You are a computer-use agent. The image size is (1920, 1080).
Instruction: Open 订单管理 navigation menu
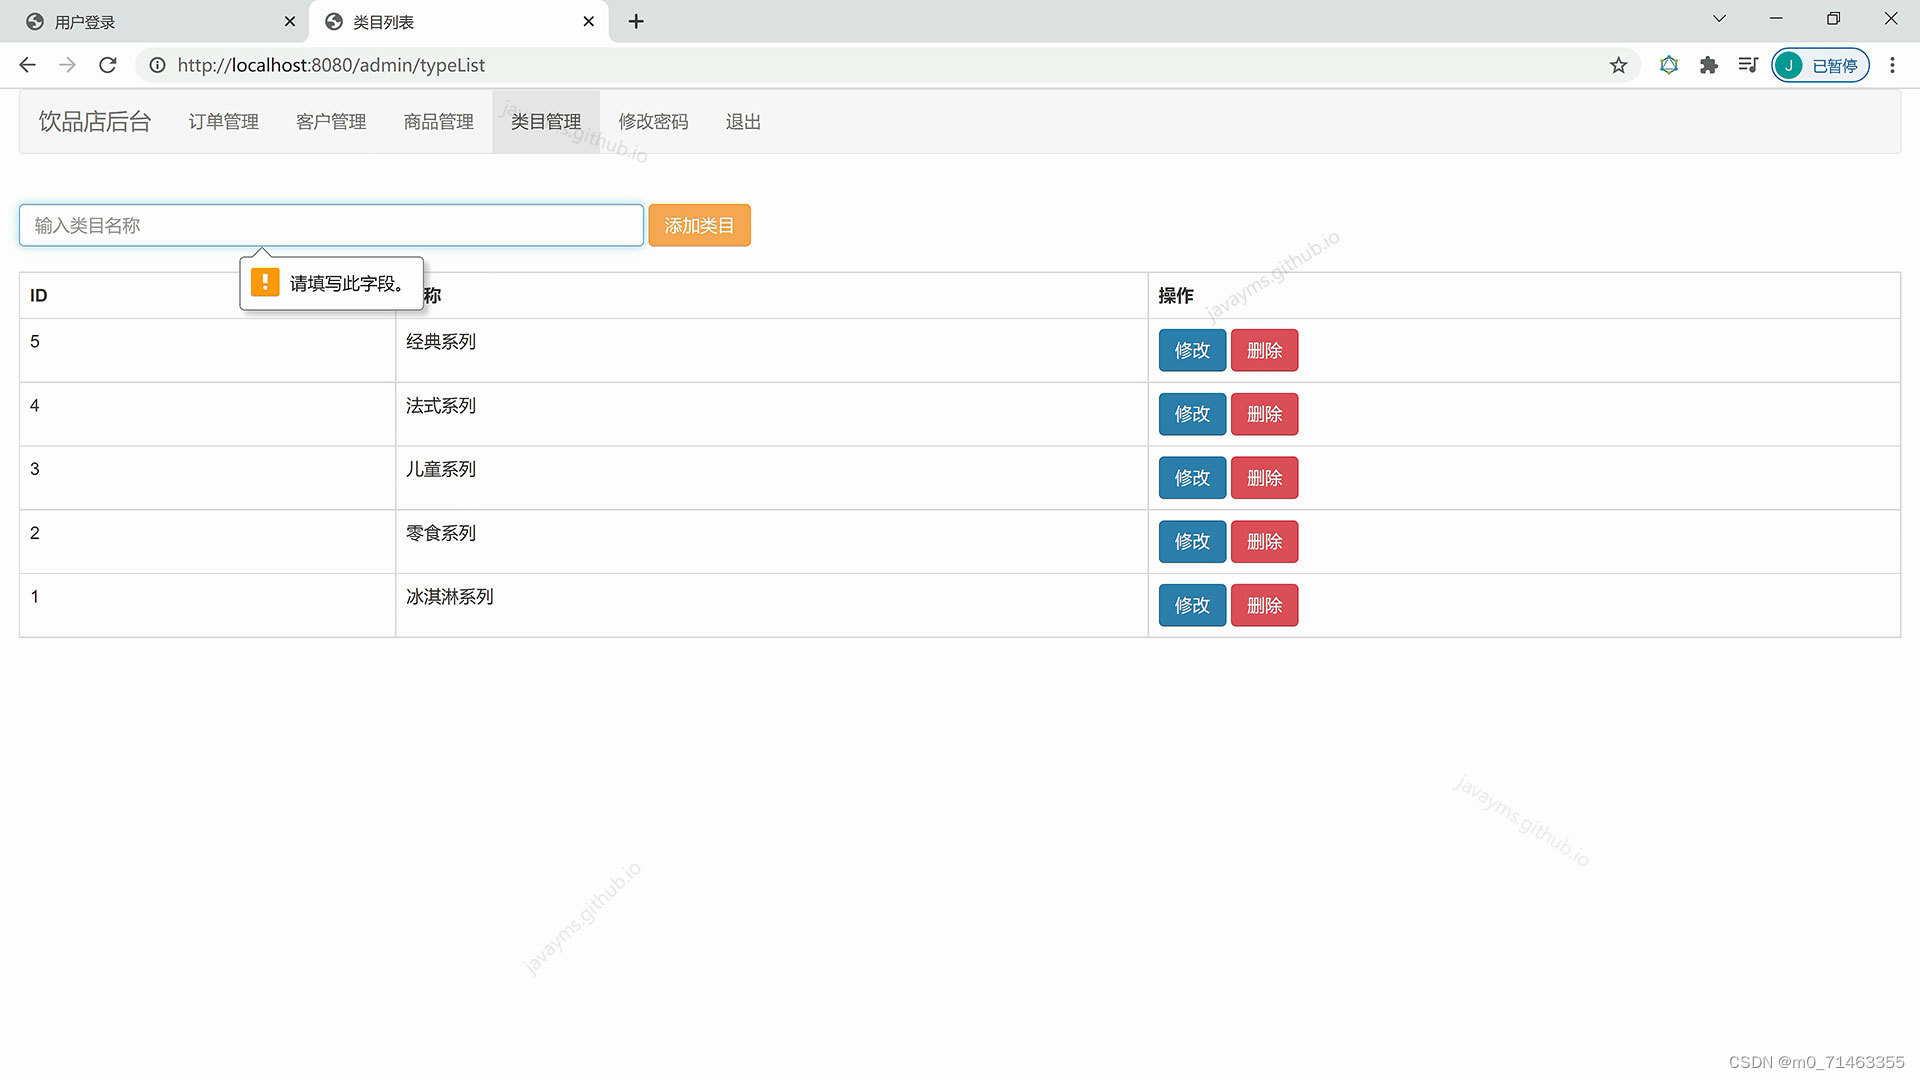pyautogui.click(x=223, y=122)
